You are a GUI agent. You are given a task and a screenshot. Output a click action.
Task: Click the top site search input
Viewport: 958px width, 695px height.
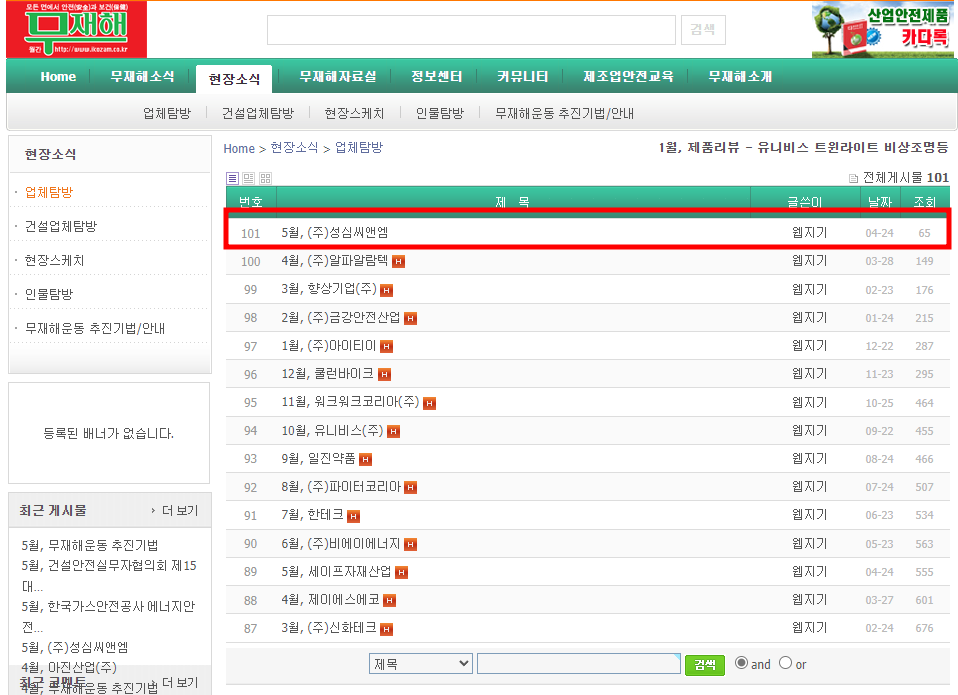pos(471,29)
